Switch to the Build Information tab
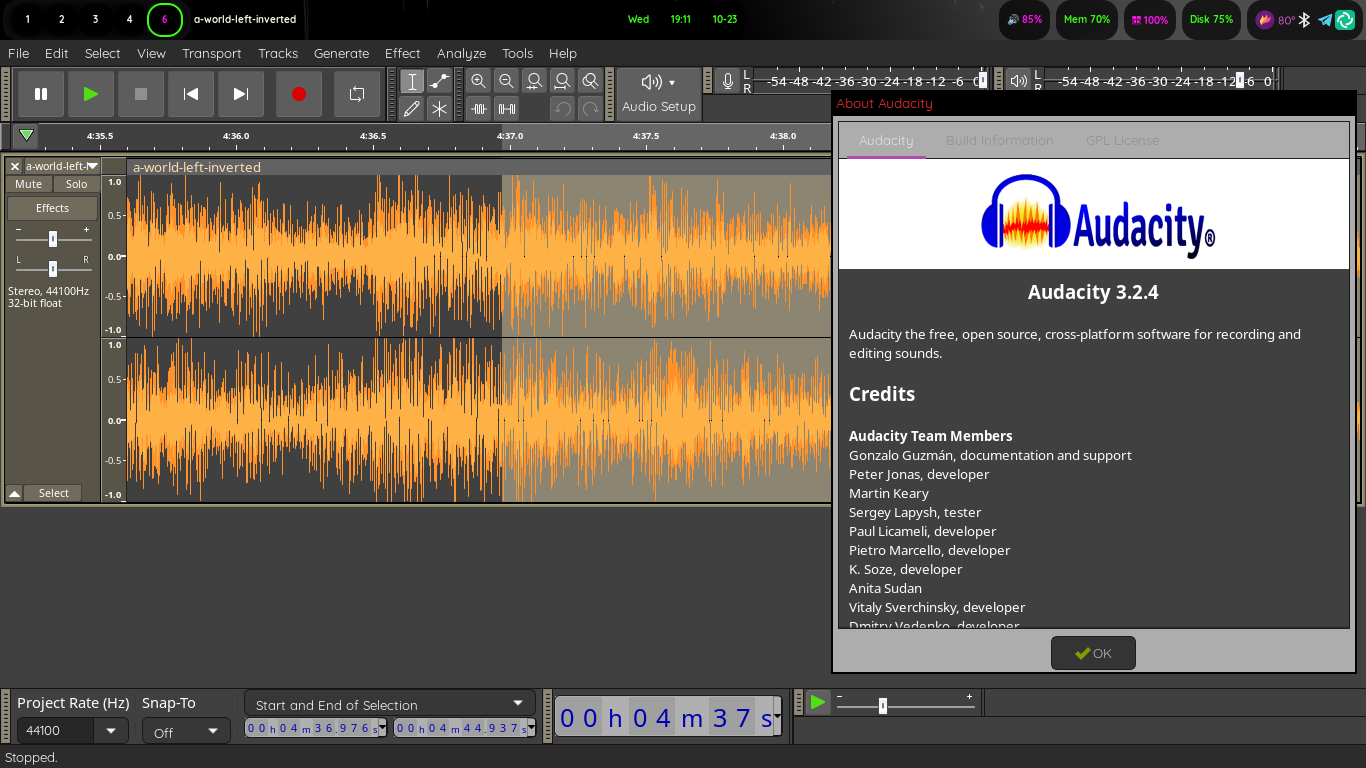Viewport: 1366px width, 768px height. [999, 141]
